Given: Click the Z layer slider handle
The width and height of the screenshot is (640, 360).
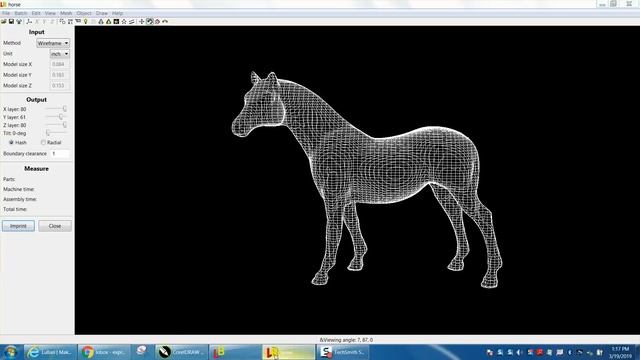Looking at the screenshot, I should pyautogui.click(x=64, y=125).
